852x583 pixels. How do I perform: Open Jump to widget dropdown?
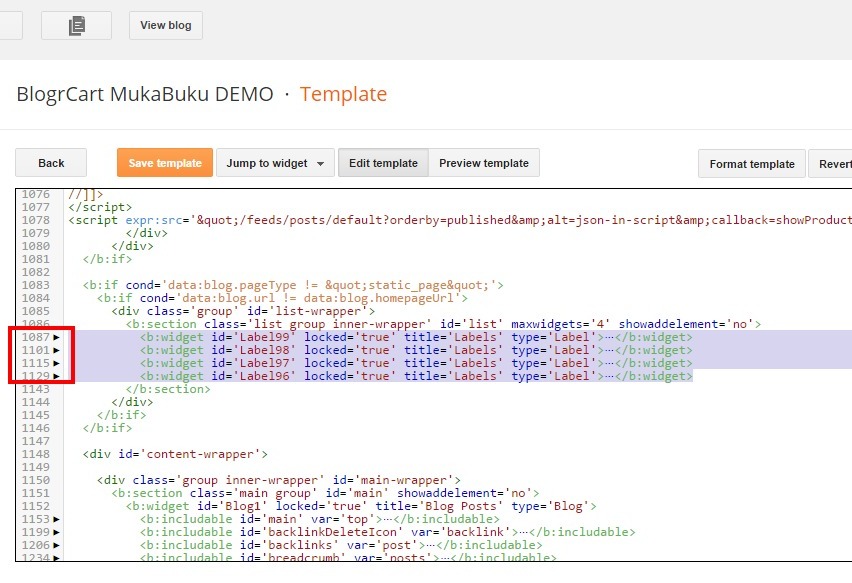point(275,163)
